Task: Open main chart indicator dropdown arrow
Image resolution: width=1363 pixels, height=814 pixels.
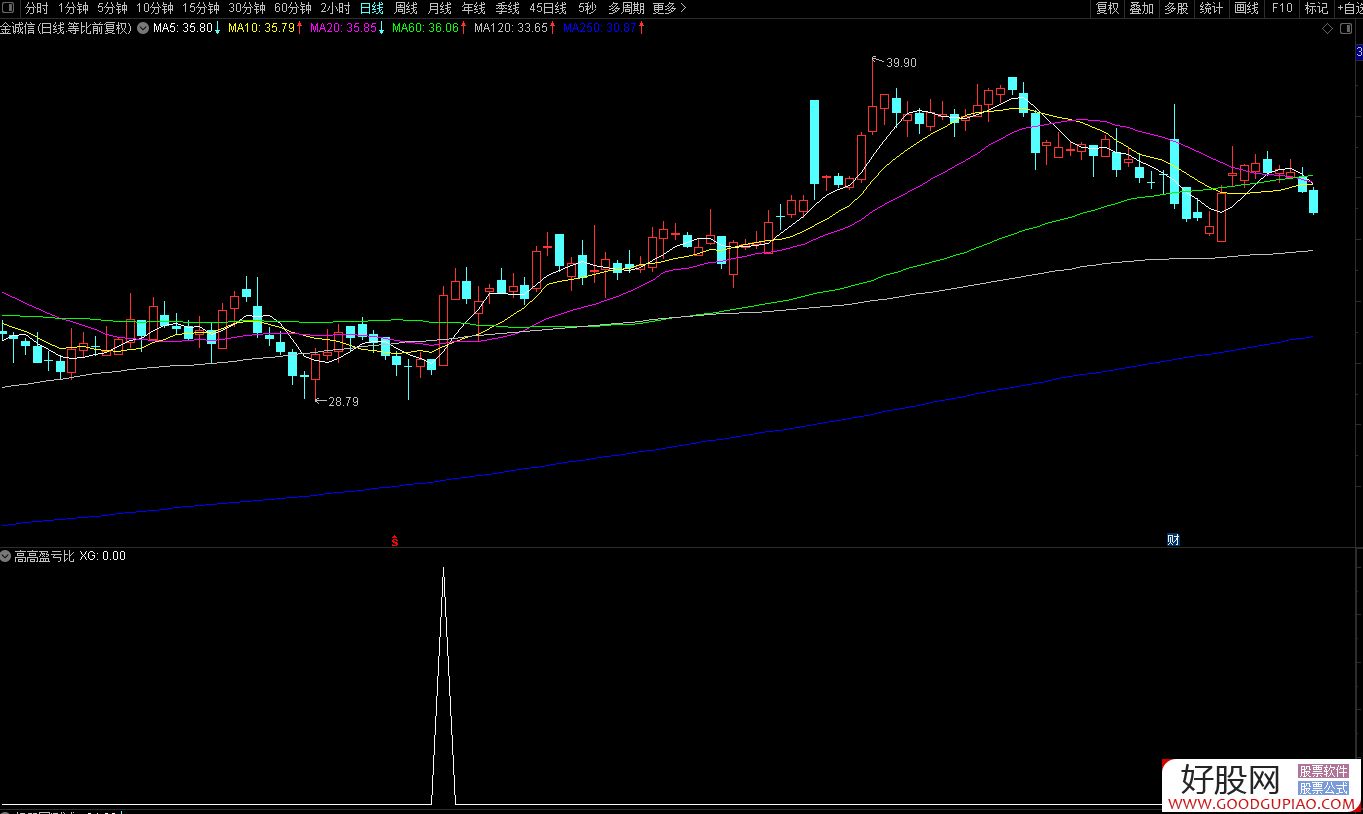Action: (x=143, y=28)
